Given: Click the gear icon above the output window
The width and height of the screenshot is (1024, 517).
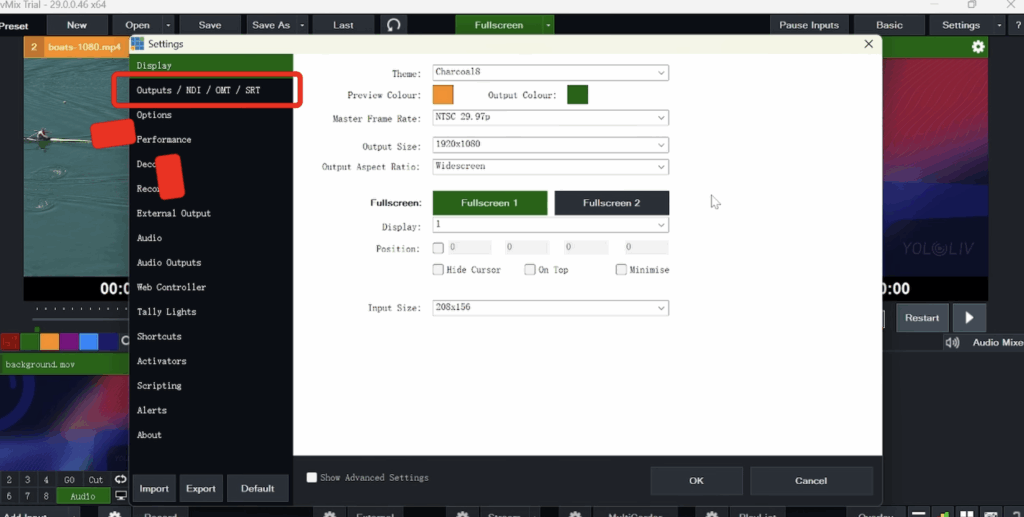Looking at the screenshot, I should click(977, 47).
